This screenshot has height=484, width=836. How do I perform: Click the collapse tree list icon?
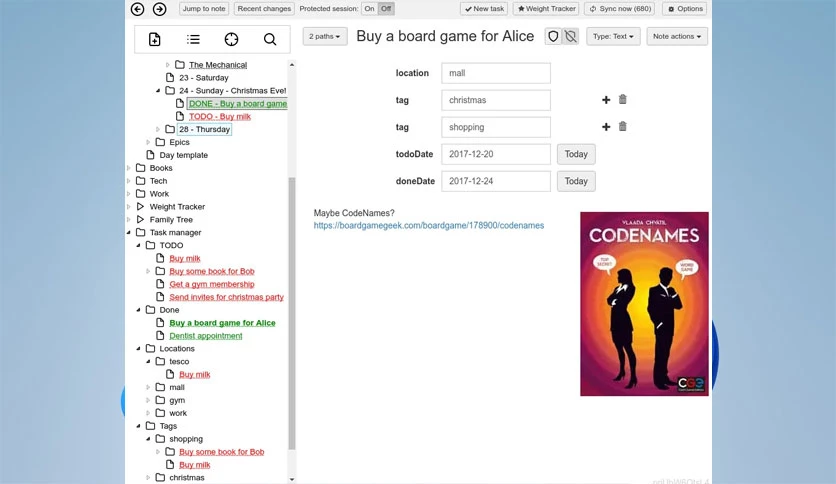pyautogui.click(x=193, y=39)
